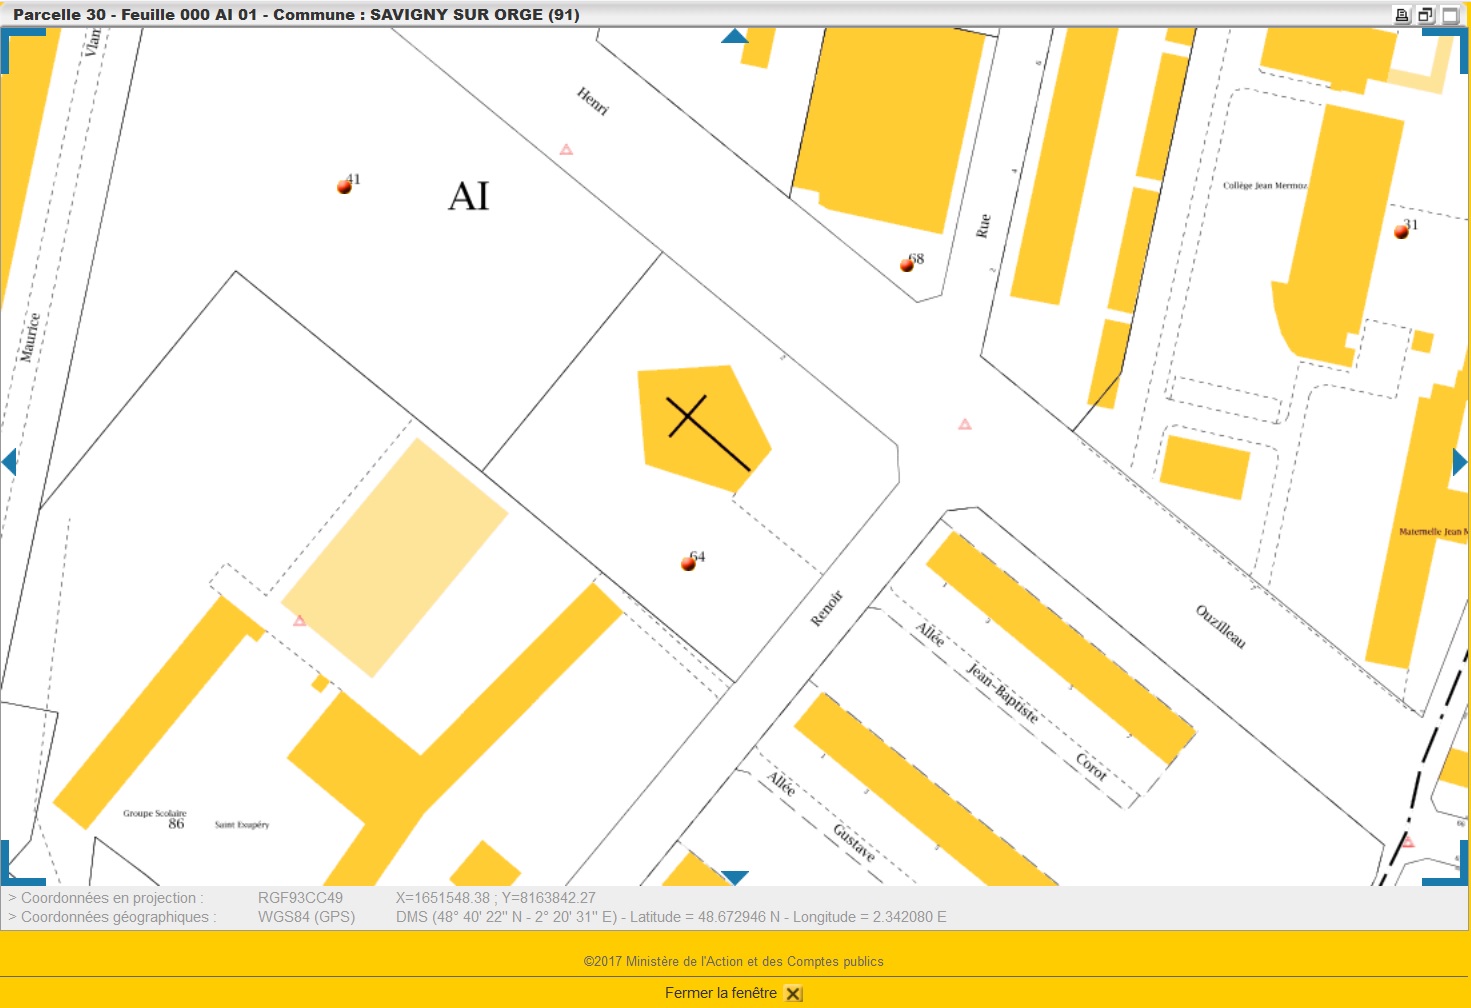This screenshot has width=1471, height=1008.
Task: Click the 'Fermer la fenêtre' link
Action: 720,993
